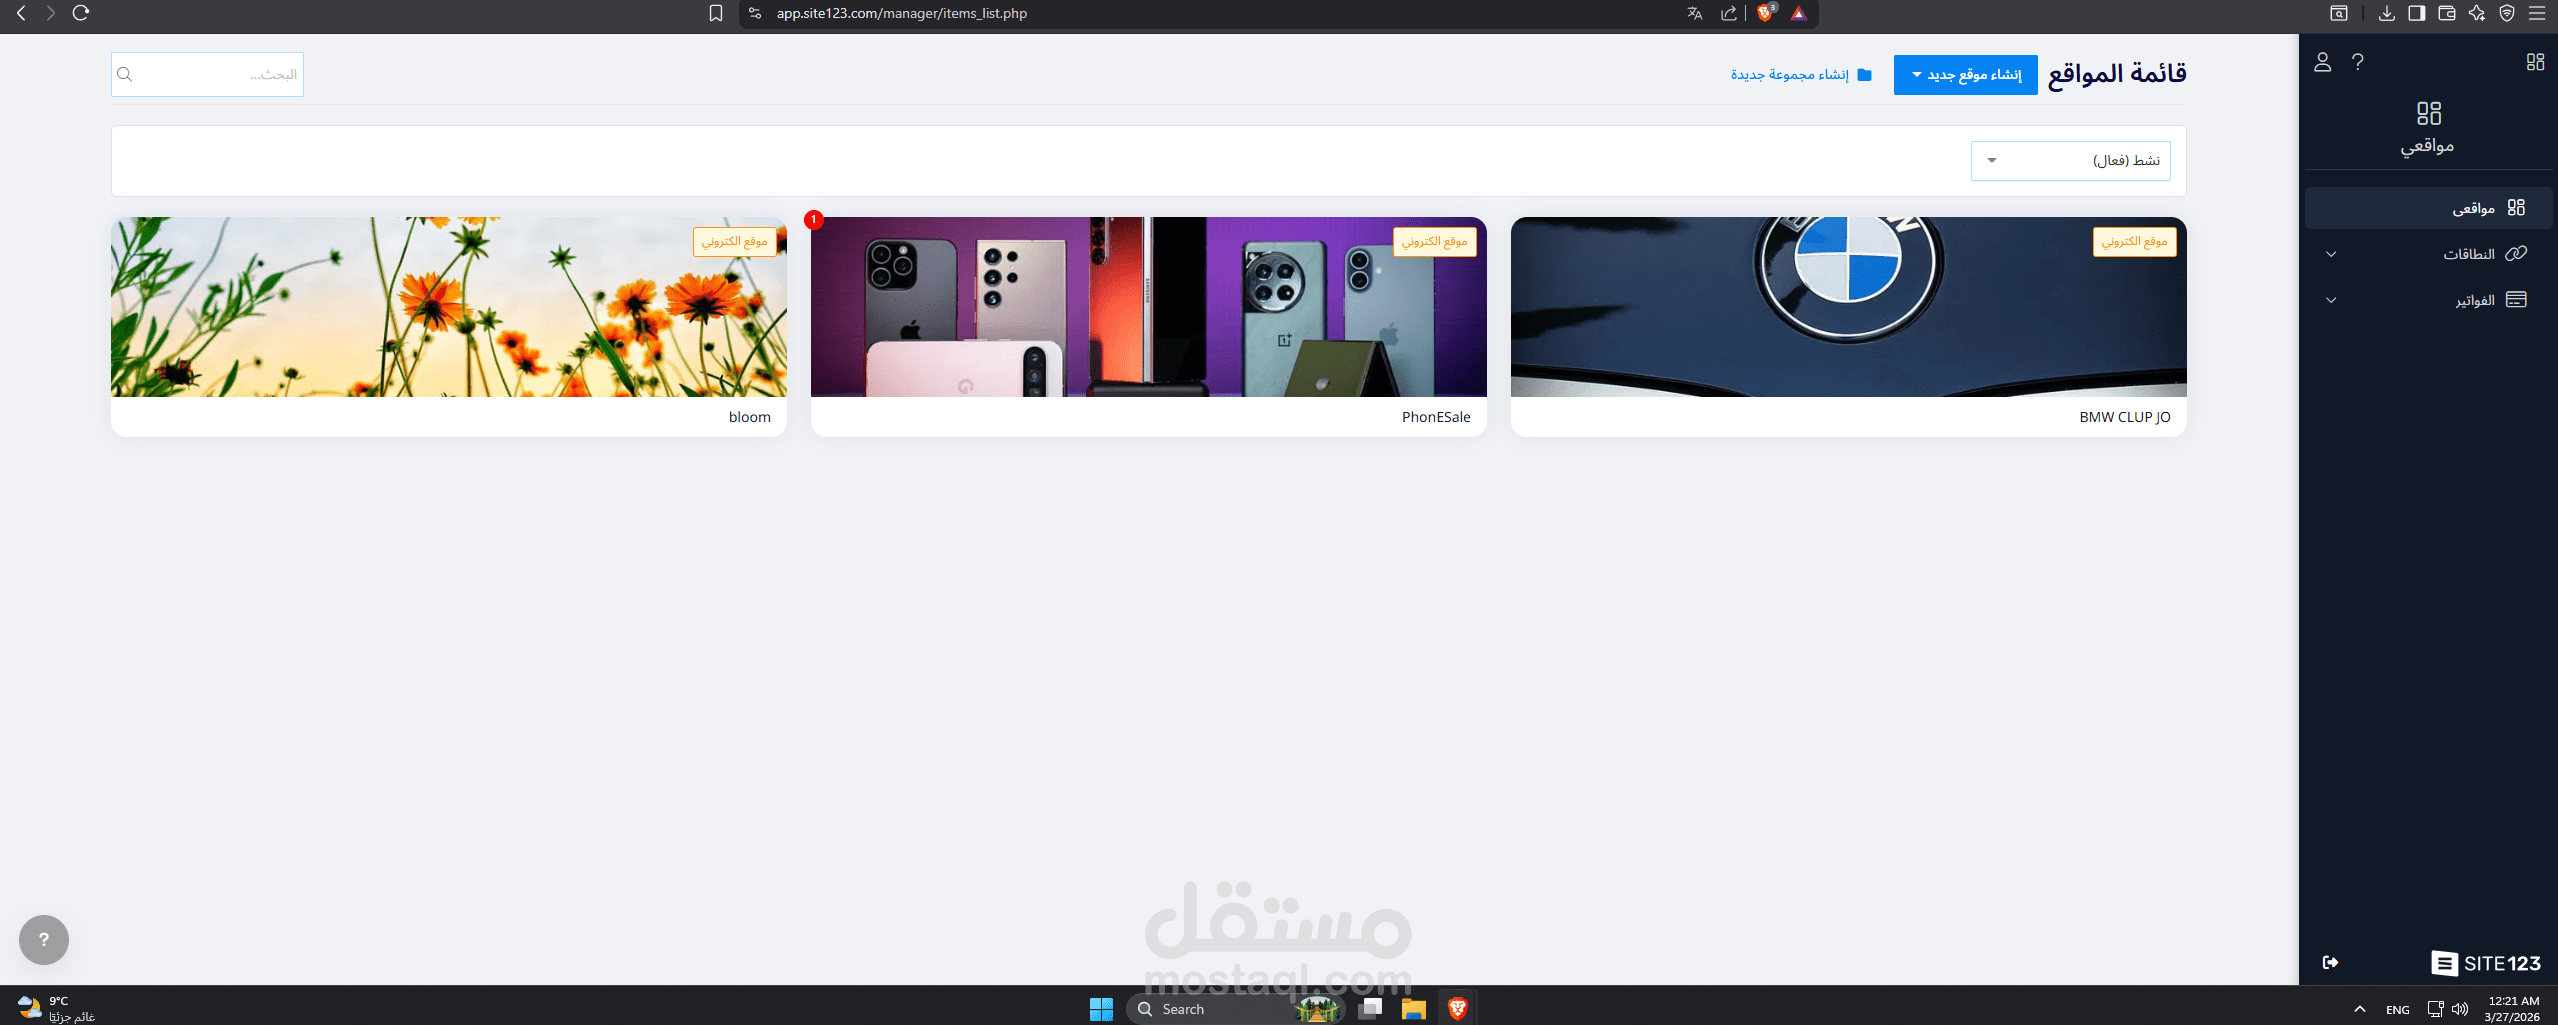
Task: Open the round help bubble button
Action: coord(44,940)
